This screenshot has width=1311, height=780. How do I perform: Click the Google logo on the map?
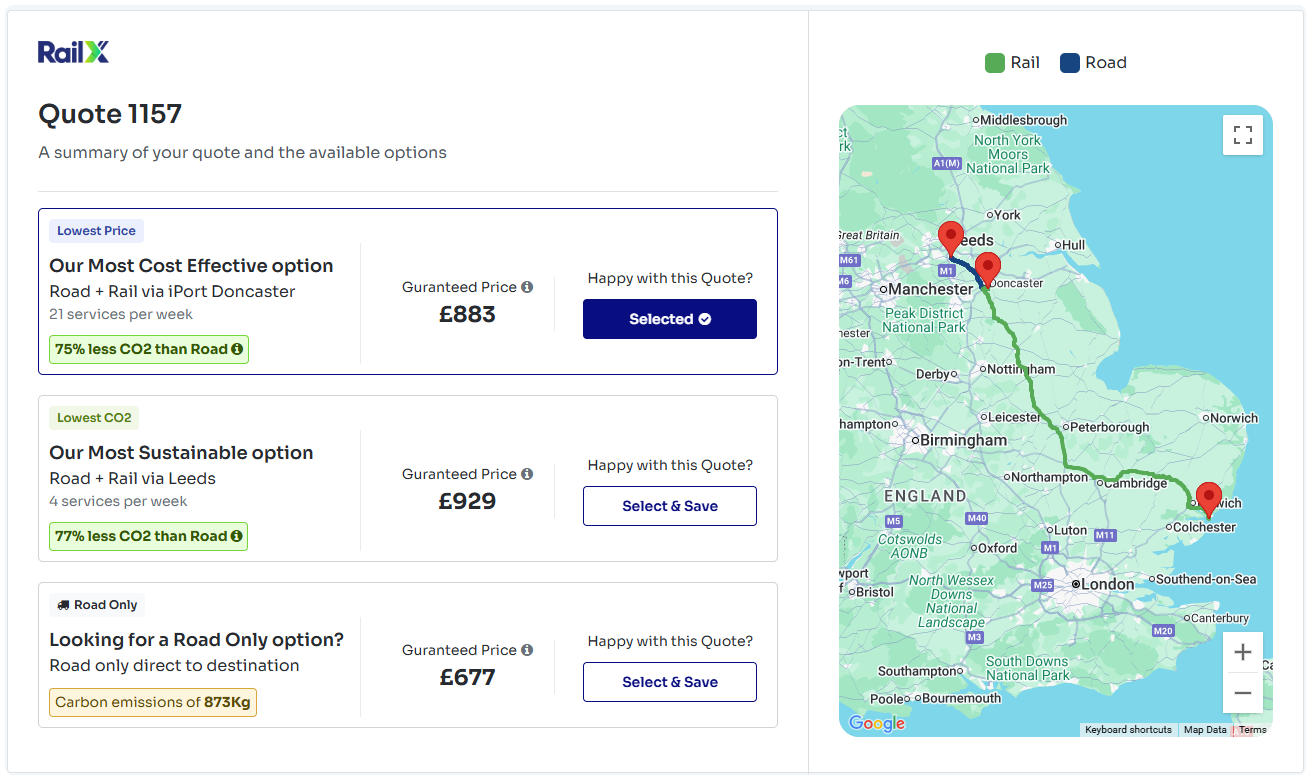(876, 723)
